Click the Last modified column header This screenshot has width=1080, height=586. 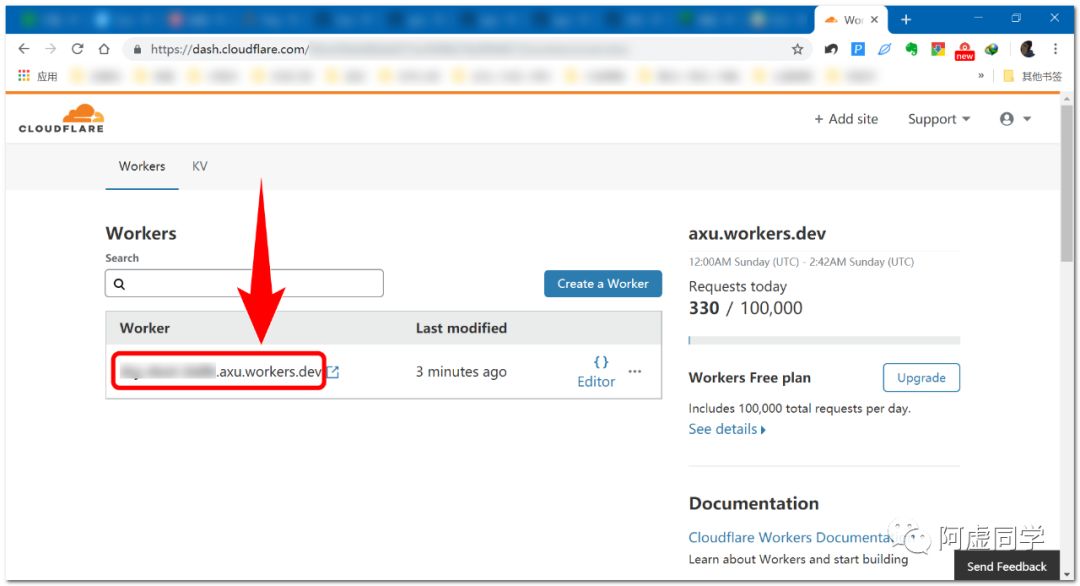[x=461, y=328]
